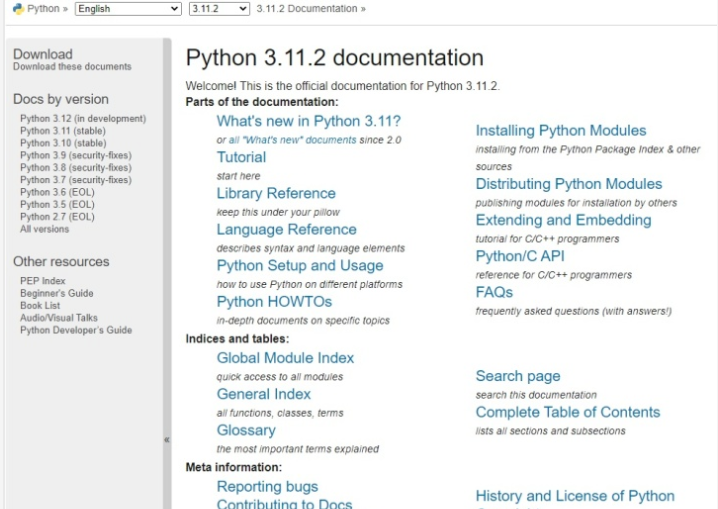The height and width of the screenshot is (509, 718).
Task: Open the Global Module Index
Action: coord(285,358)
